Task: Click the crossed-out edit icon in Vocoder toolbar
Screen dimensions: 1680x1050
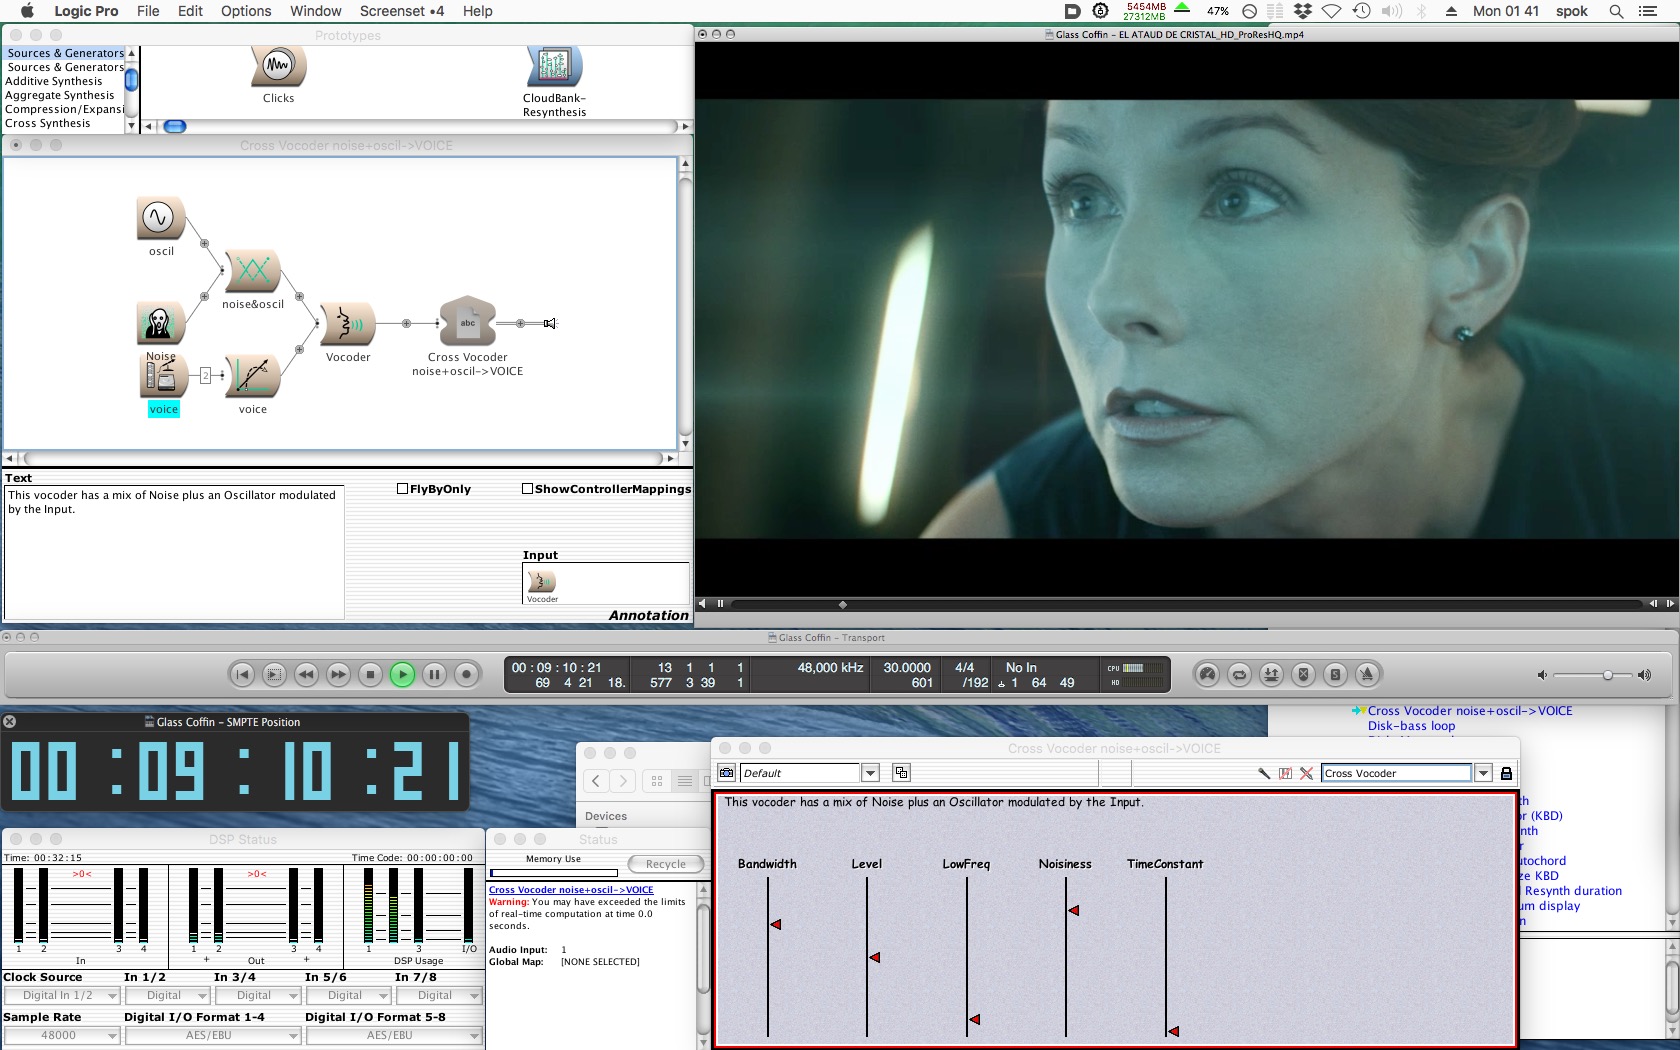Action: 1285,773
